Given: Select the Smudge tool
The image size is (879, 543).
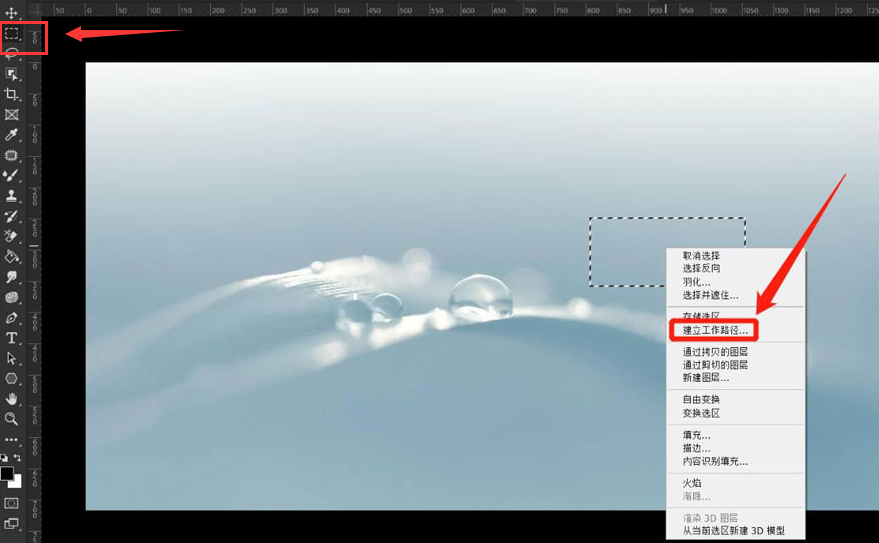Looking at the screenshot, I should [11, 277].
